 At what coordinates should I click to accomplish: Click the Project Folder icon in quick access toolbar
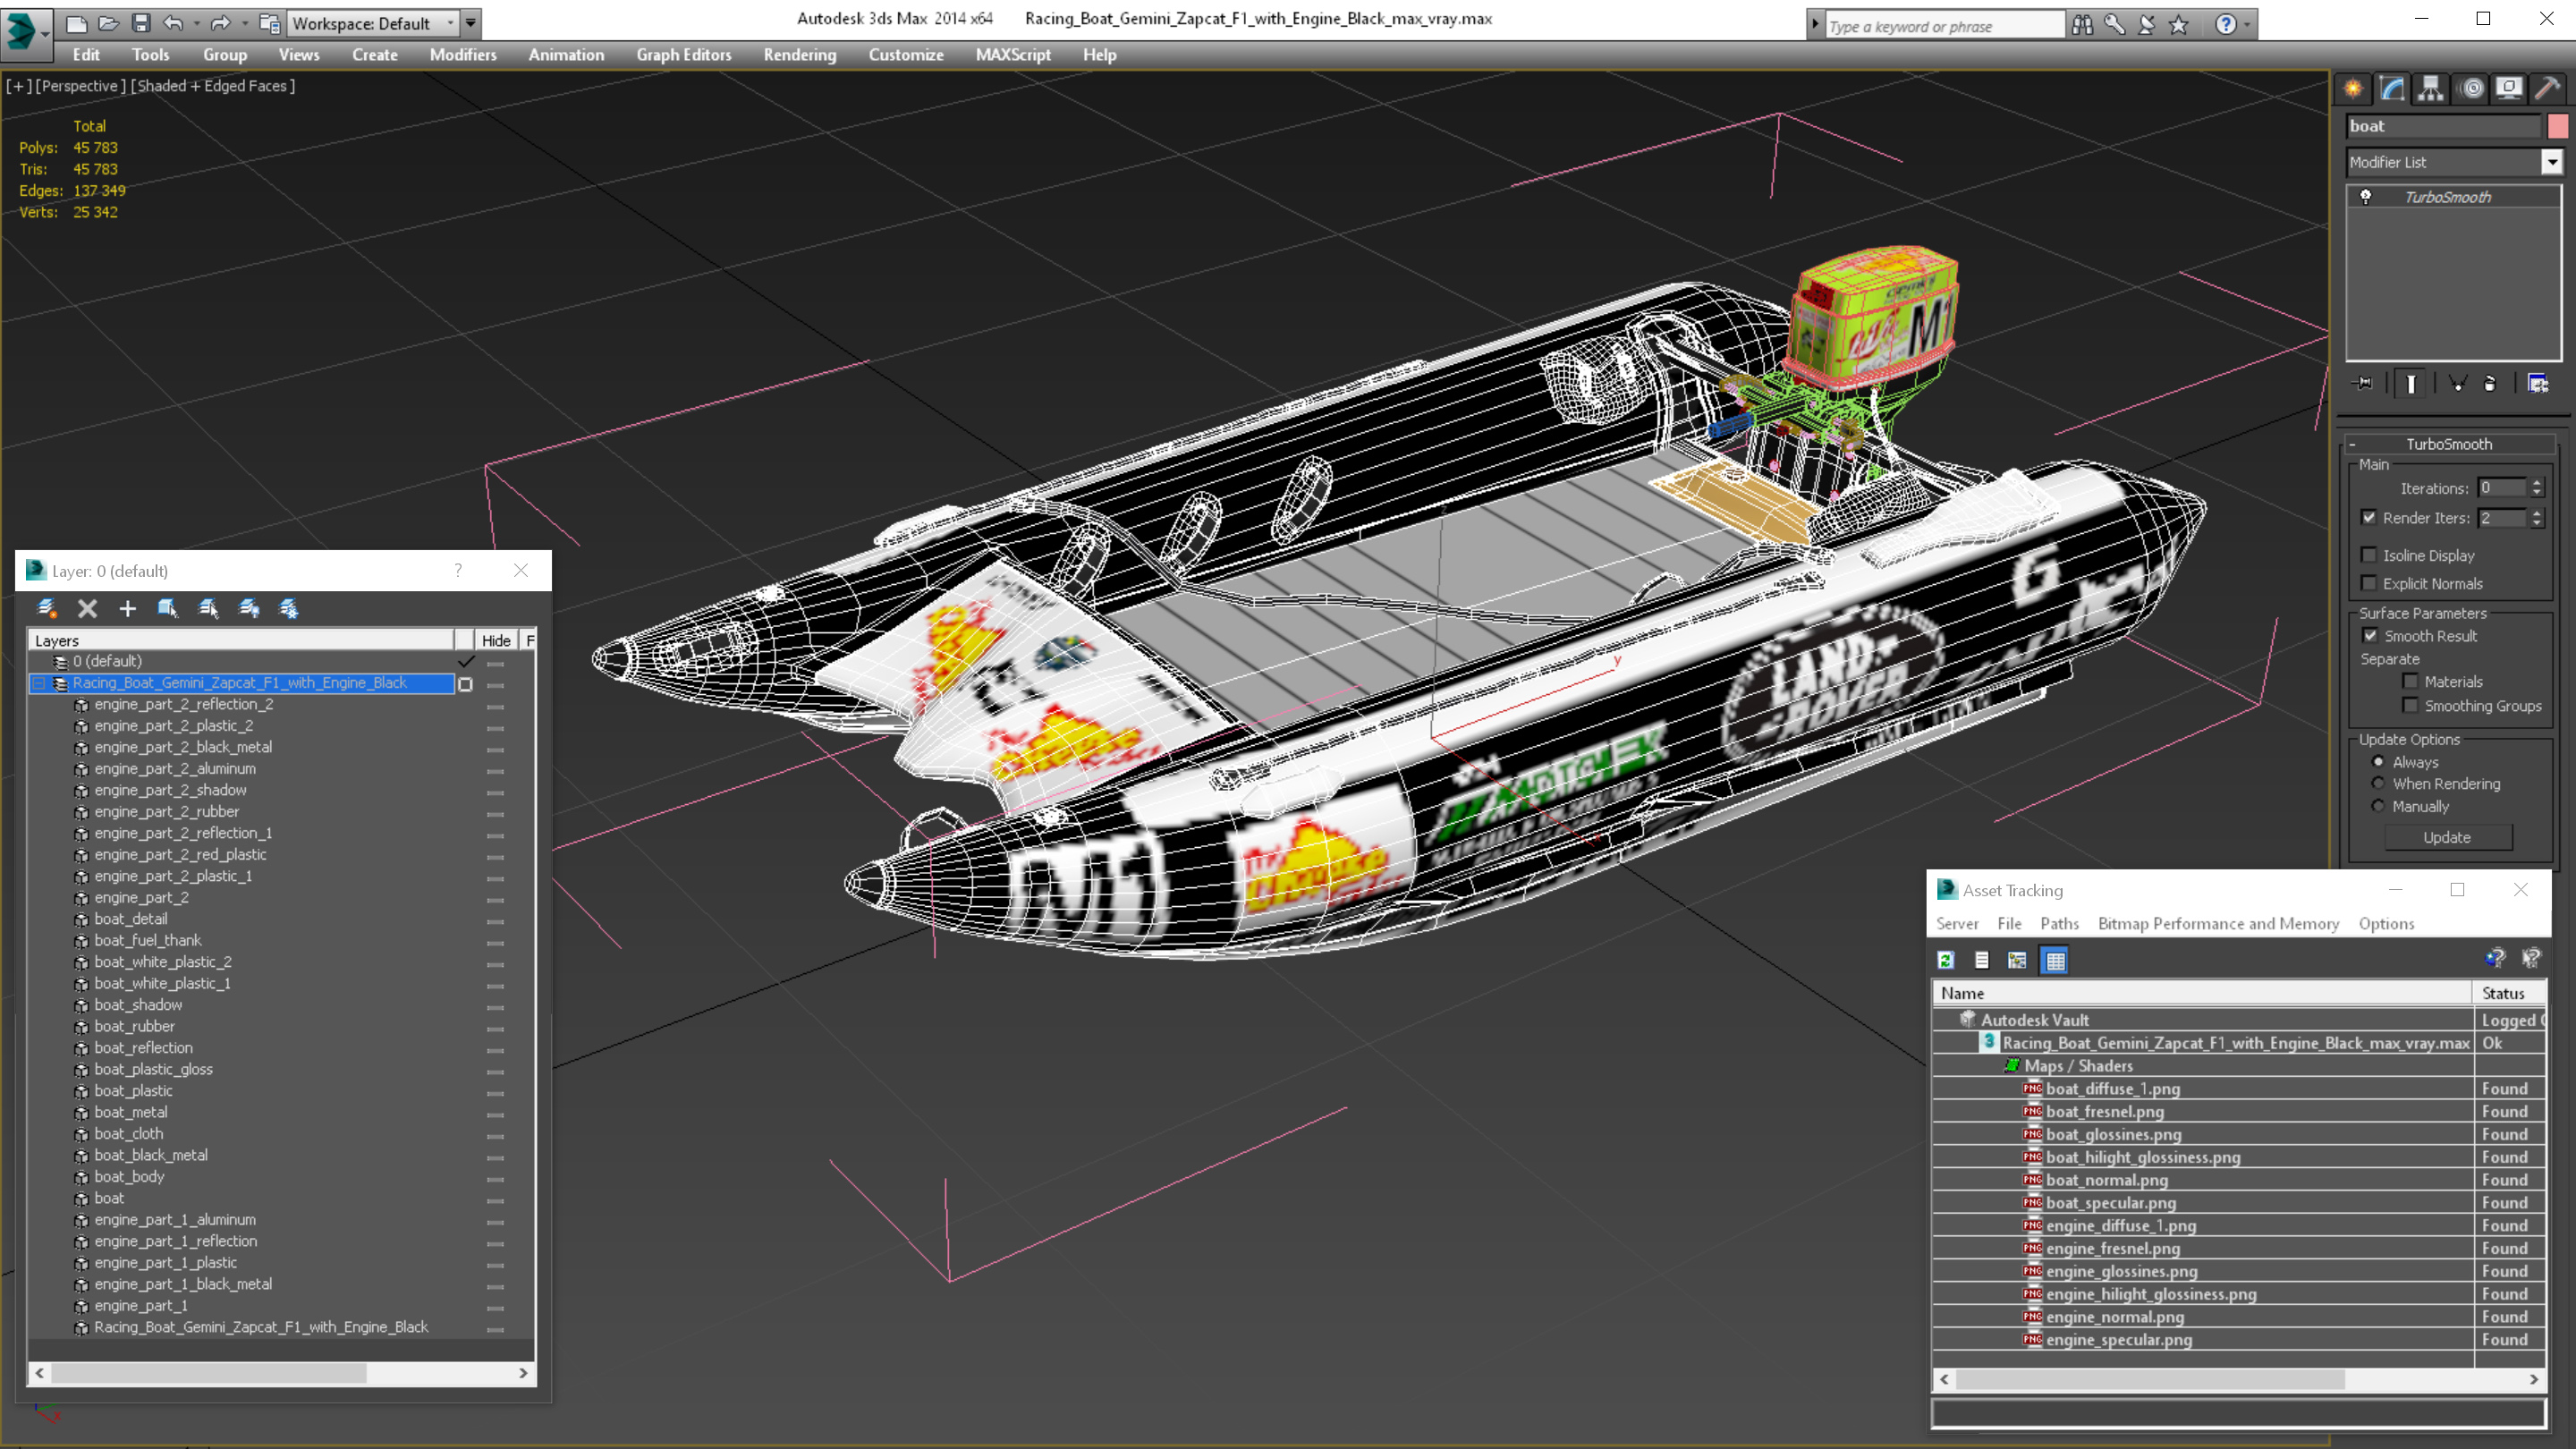269,22
